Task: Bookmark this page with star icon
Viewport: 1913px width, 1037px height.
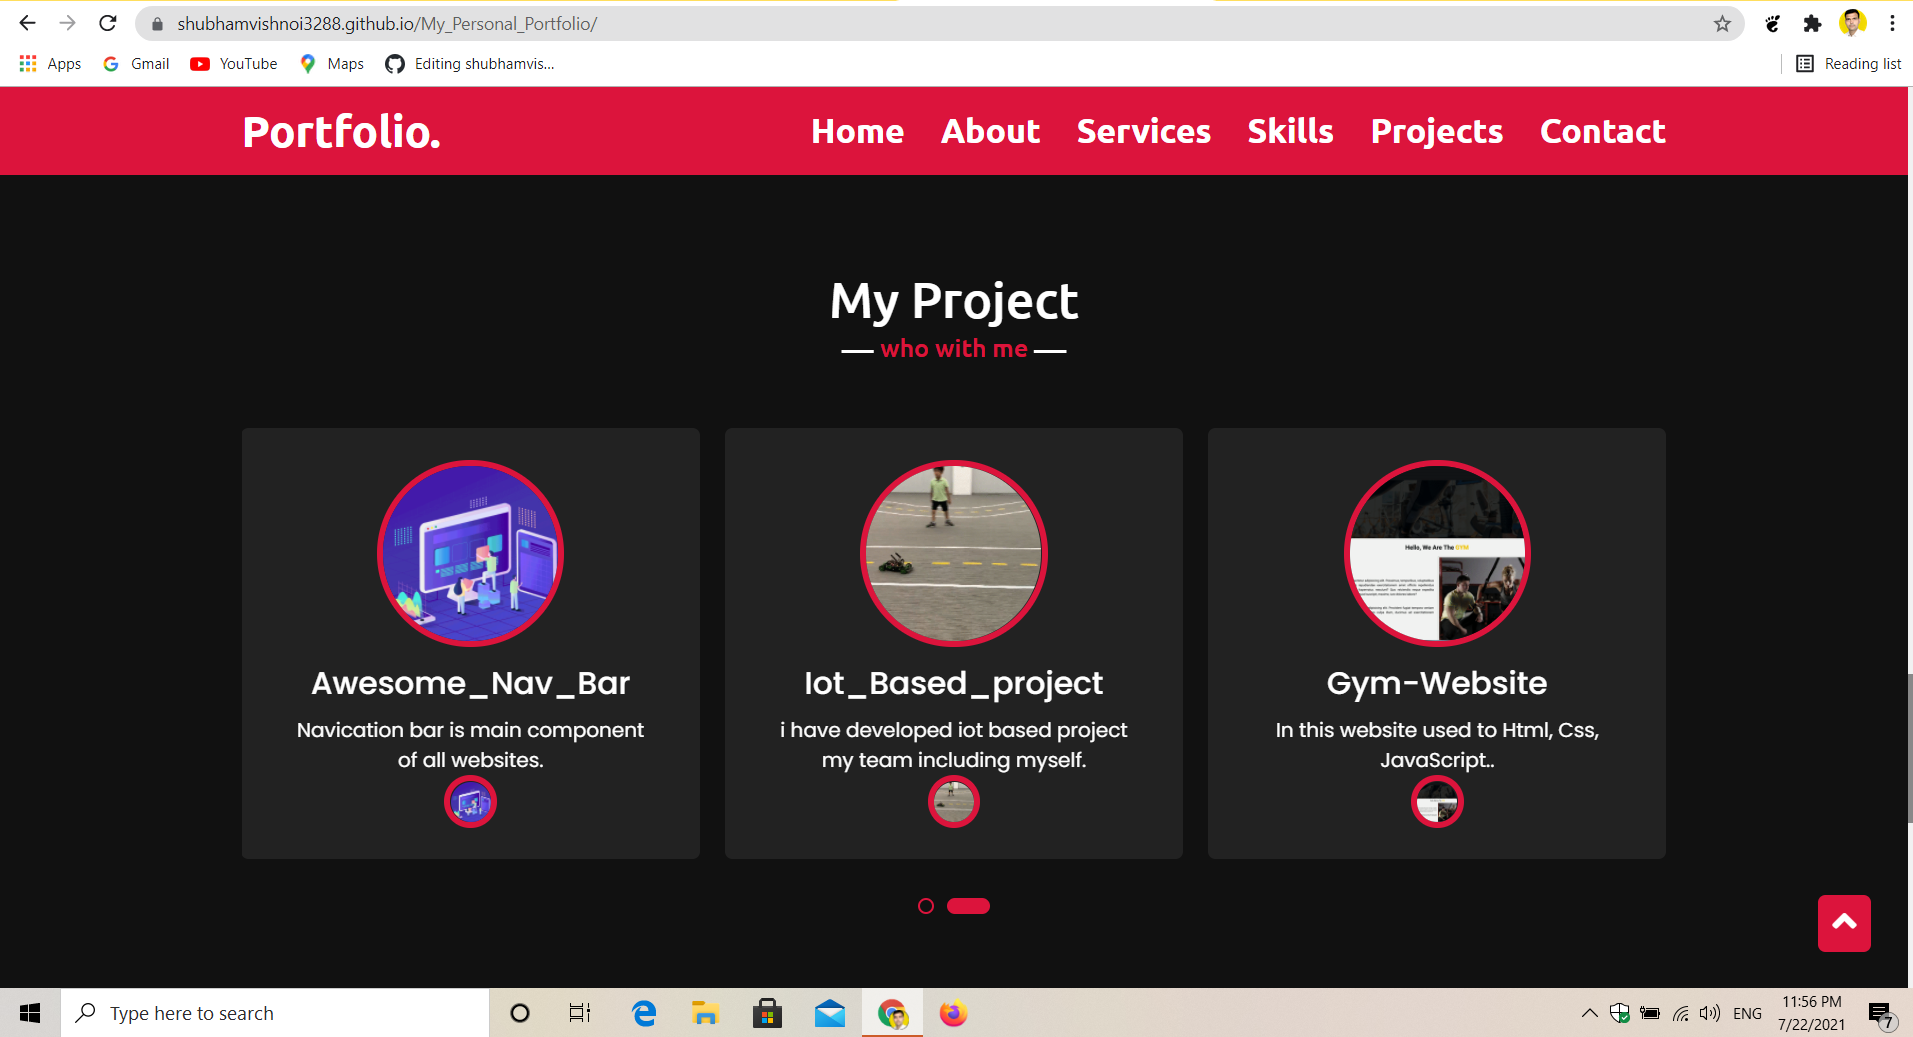Action: point(1722,24)
